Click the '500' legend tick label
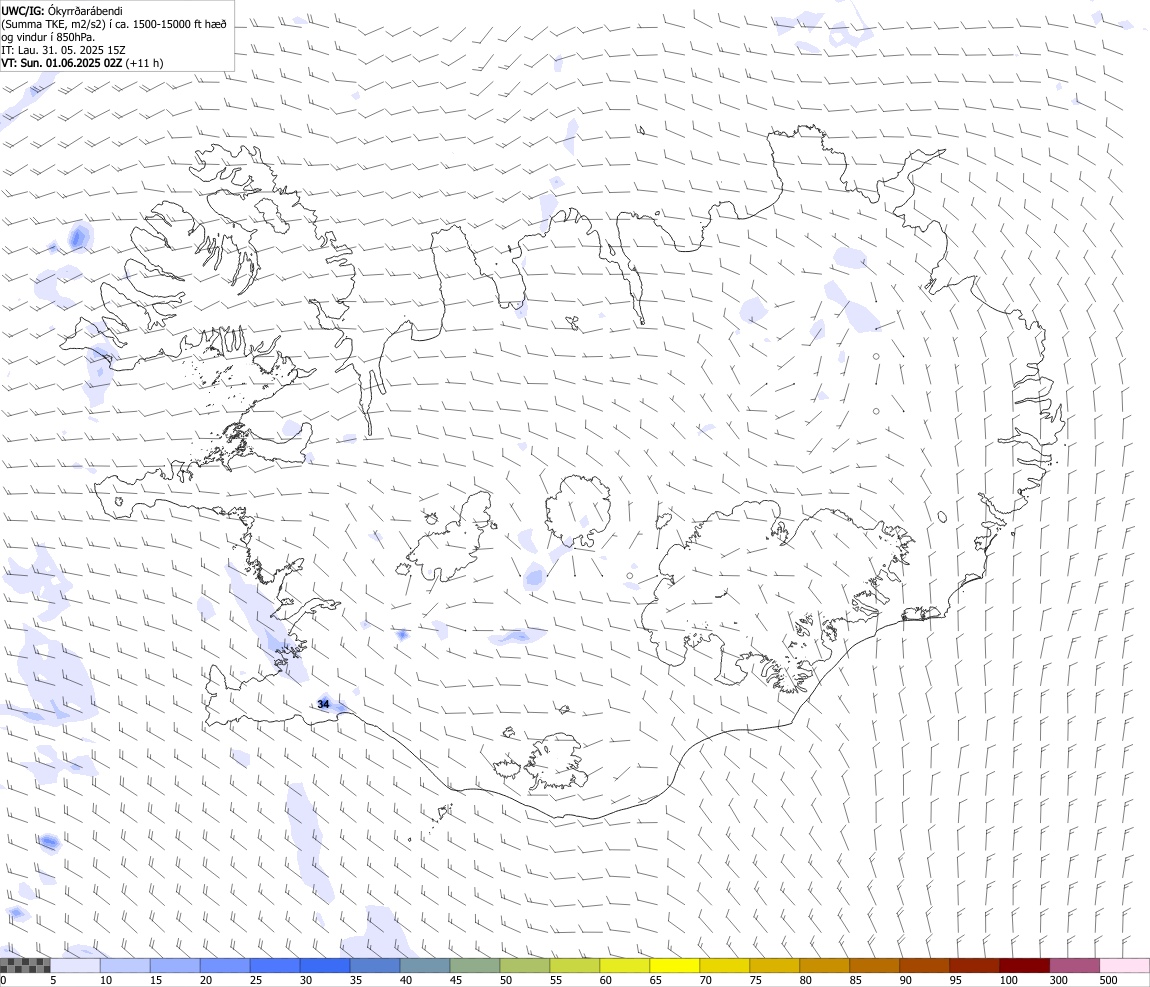The height and width of the screenshot is (987, 1150). tap(1109, 980)
